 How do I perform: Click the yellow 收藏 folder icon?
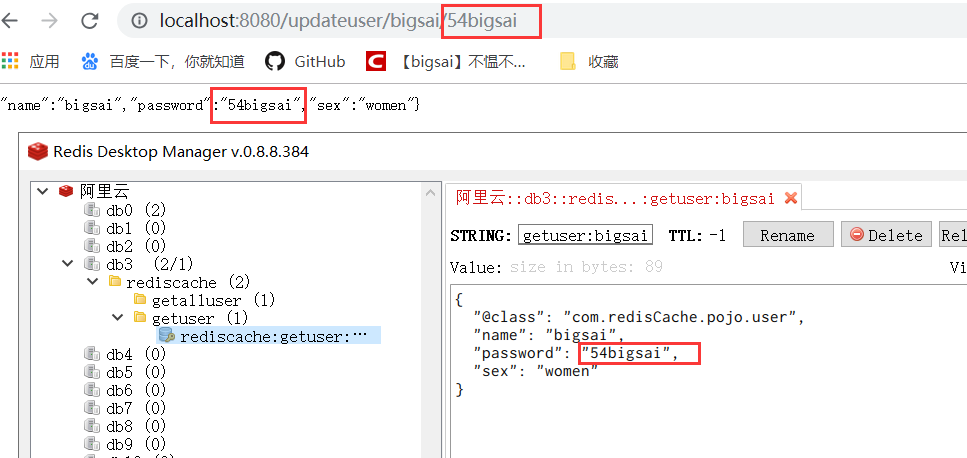pyautogui.click(x=567, y=61)
